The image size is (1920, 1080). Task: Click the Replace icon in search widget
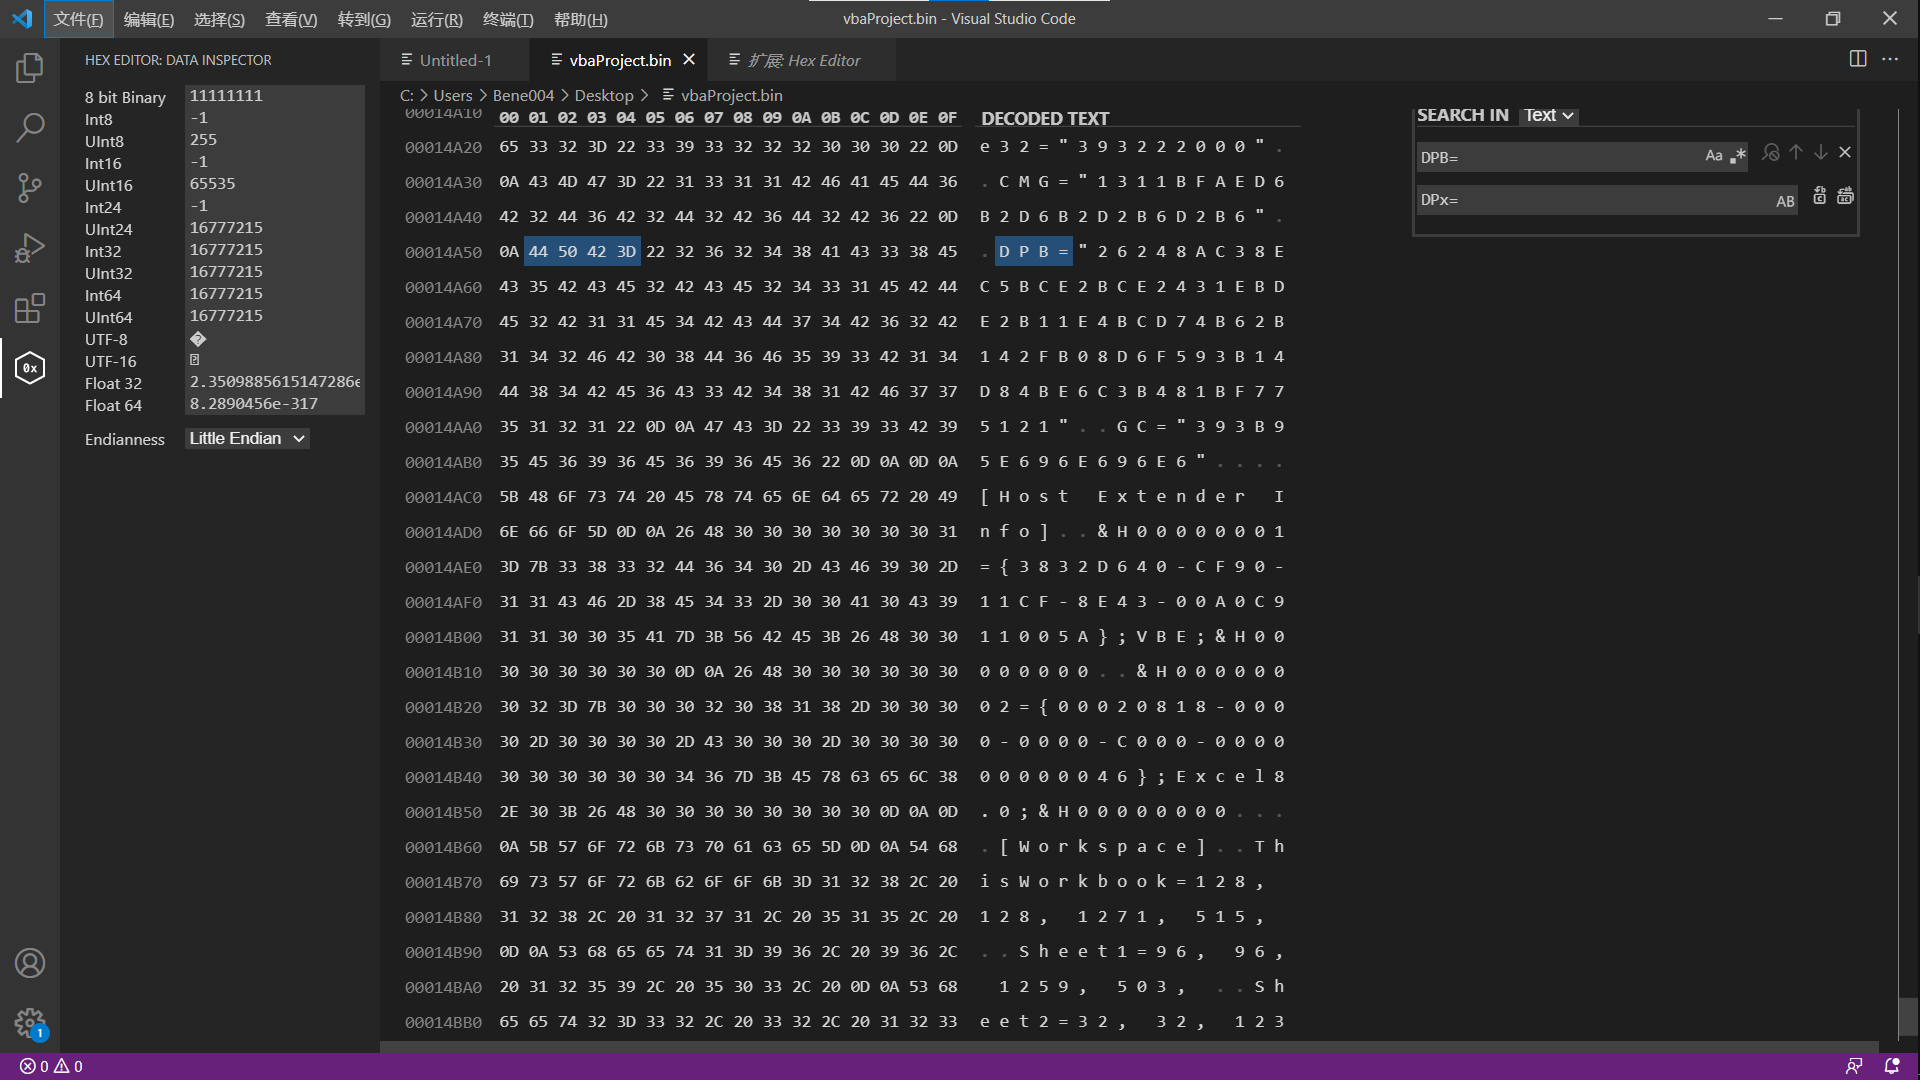pos(1820,196)
